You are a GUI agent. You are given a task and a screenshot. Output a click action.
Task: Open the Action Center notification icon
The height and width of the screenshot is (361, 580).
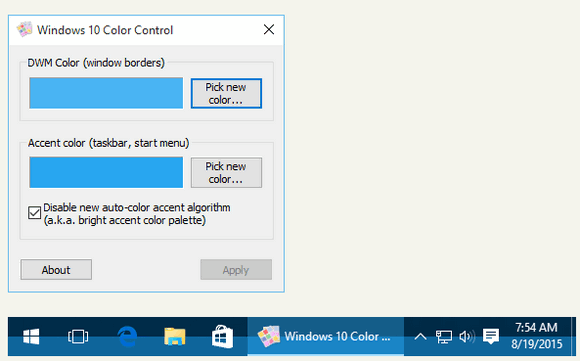(491, 337)
